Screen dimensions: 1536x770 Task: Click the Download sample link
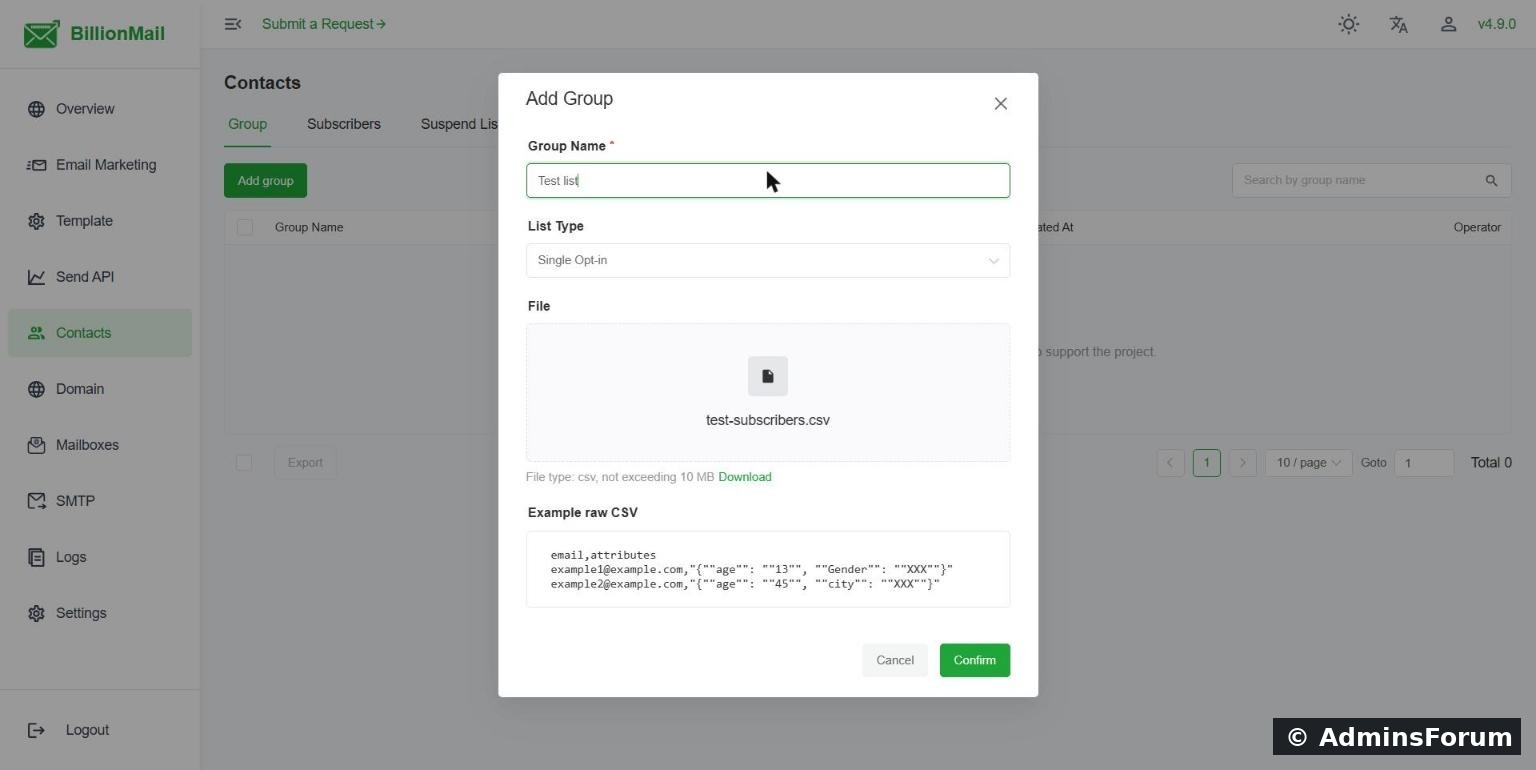(x=745, y=477)
